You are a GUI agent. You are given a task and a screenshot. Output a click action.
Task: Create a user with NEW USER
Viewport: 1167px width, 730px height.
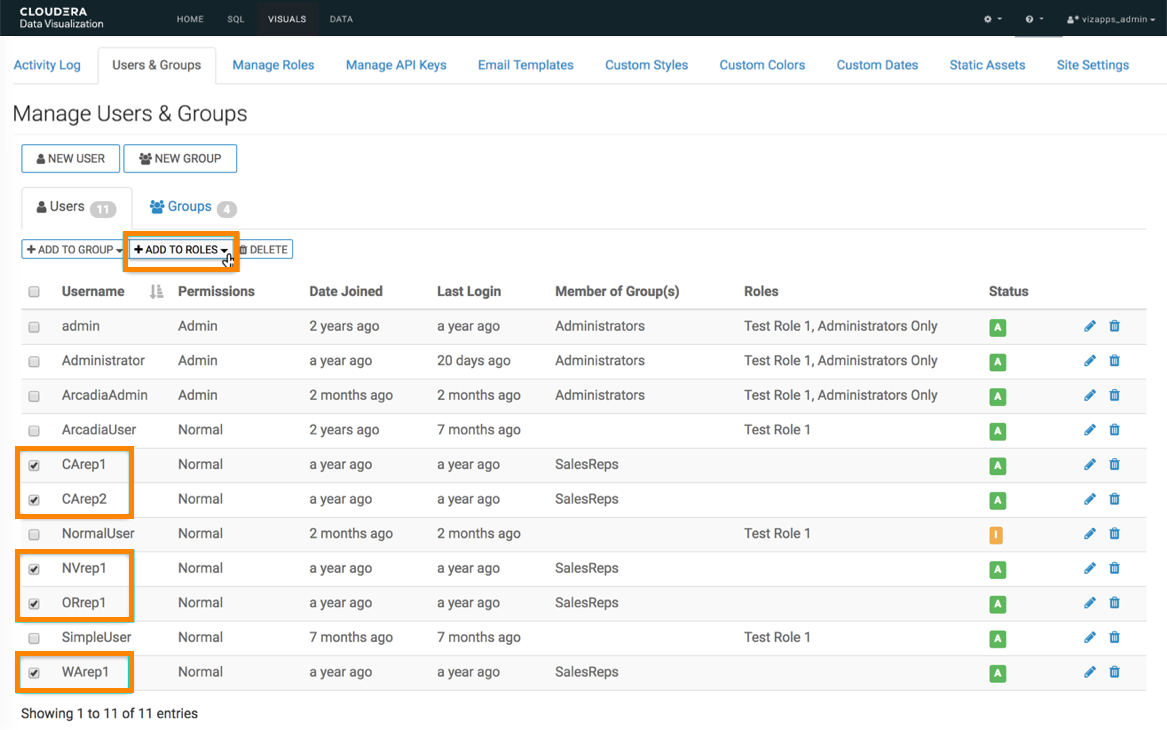[x=70, y=158]
